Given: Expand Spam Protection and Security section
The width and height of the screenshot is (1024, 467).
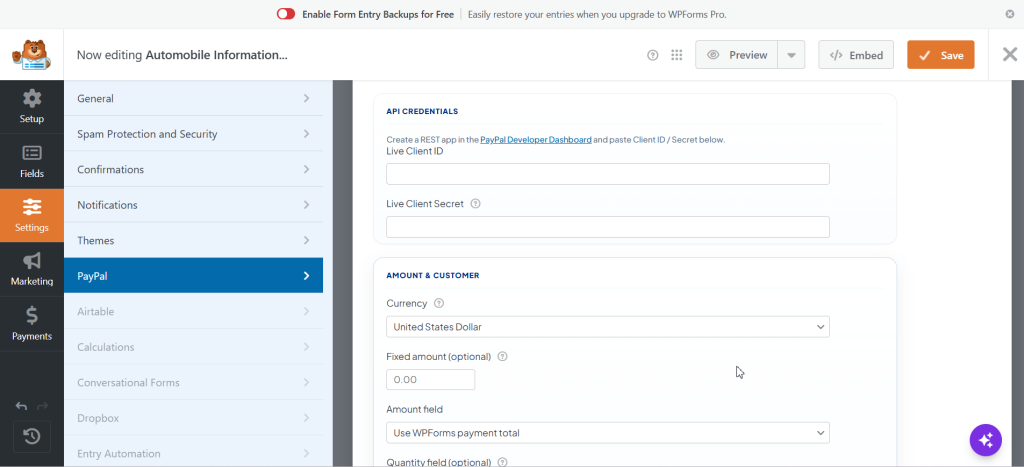Looking at the screenshot, I should 193,134.
